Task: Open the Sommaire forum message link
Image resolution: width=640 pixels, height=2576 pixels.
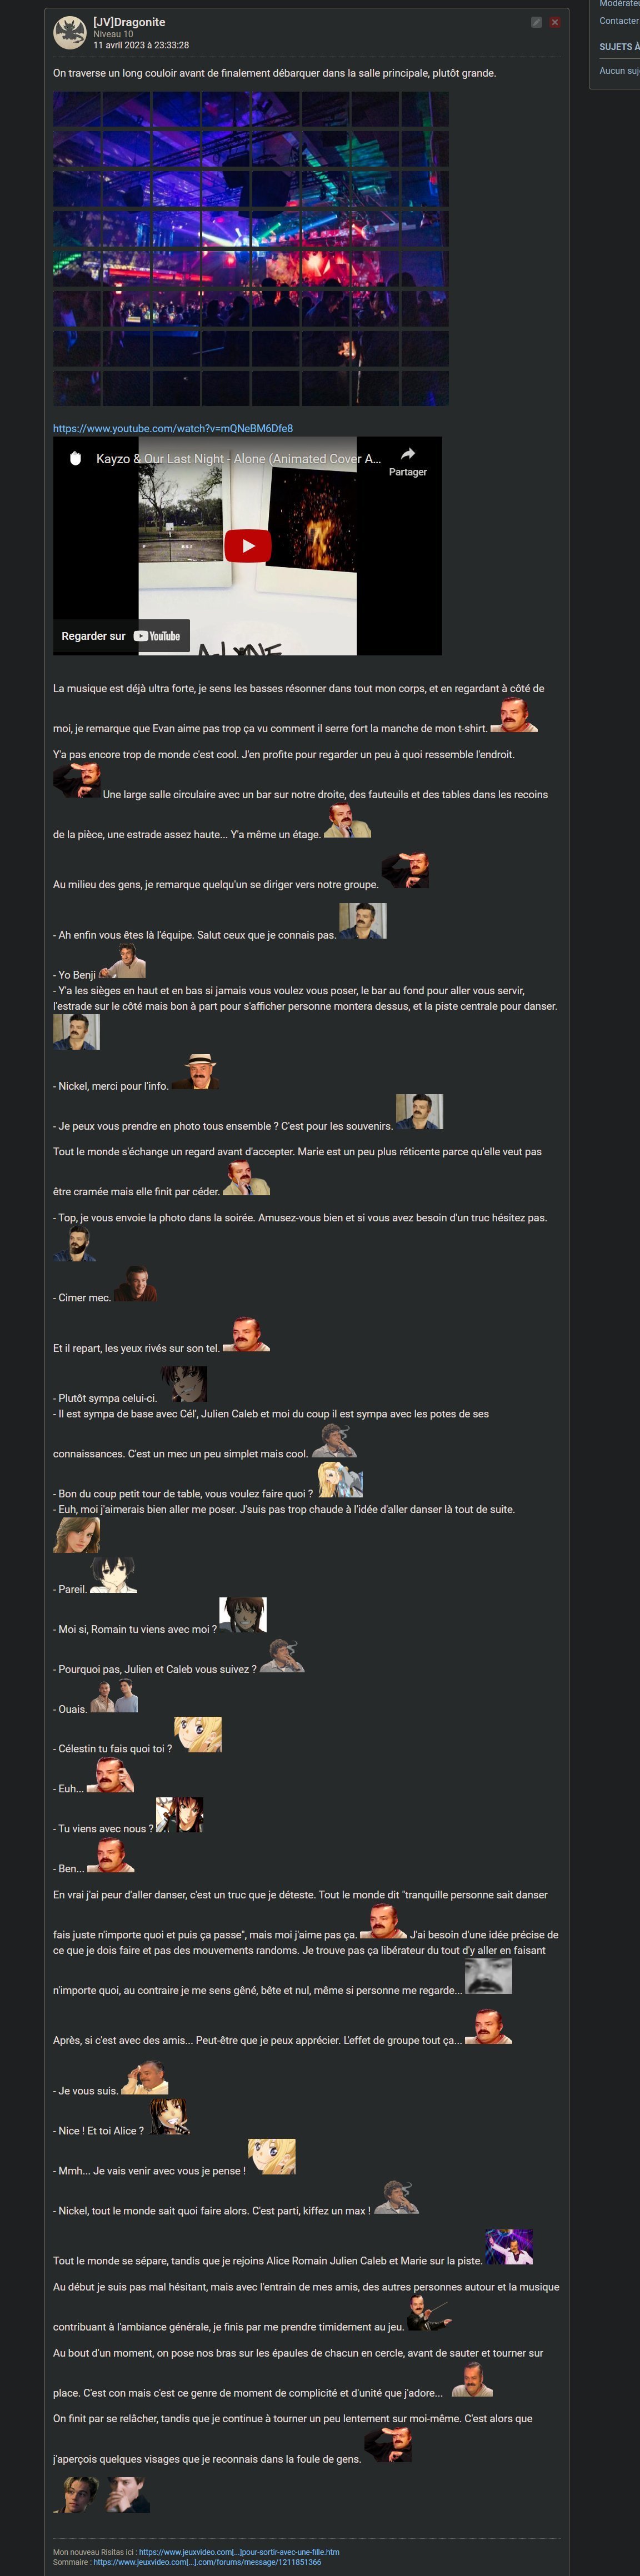Action: point(207,2561)
